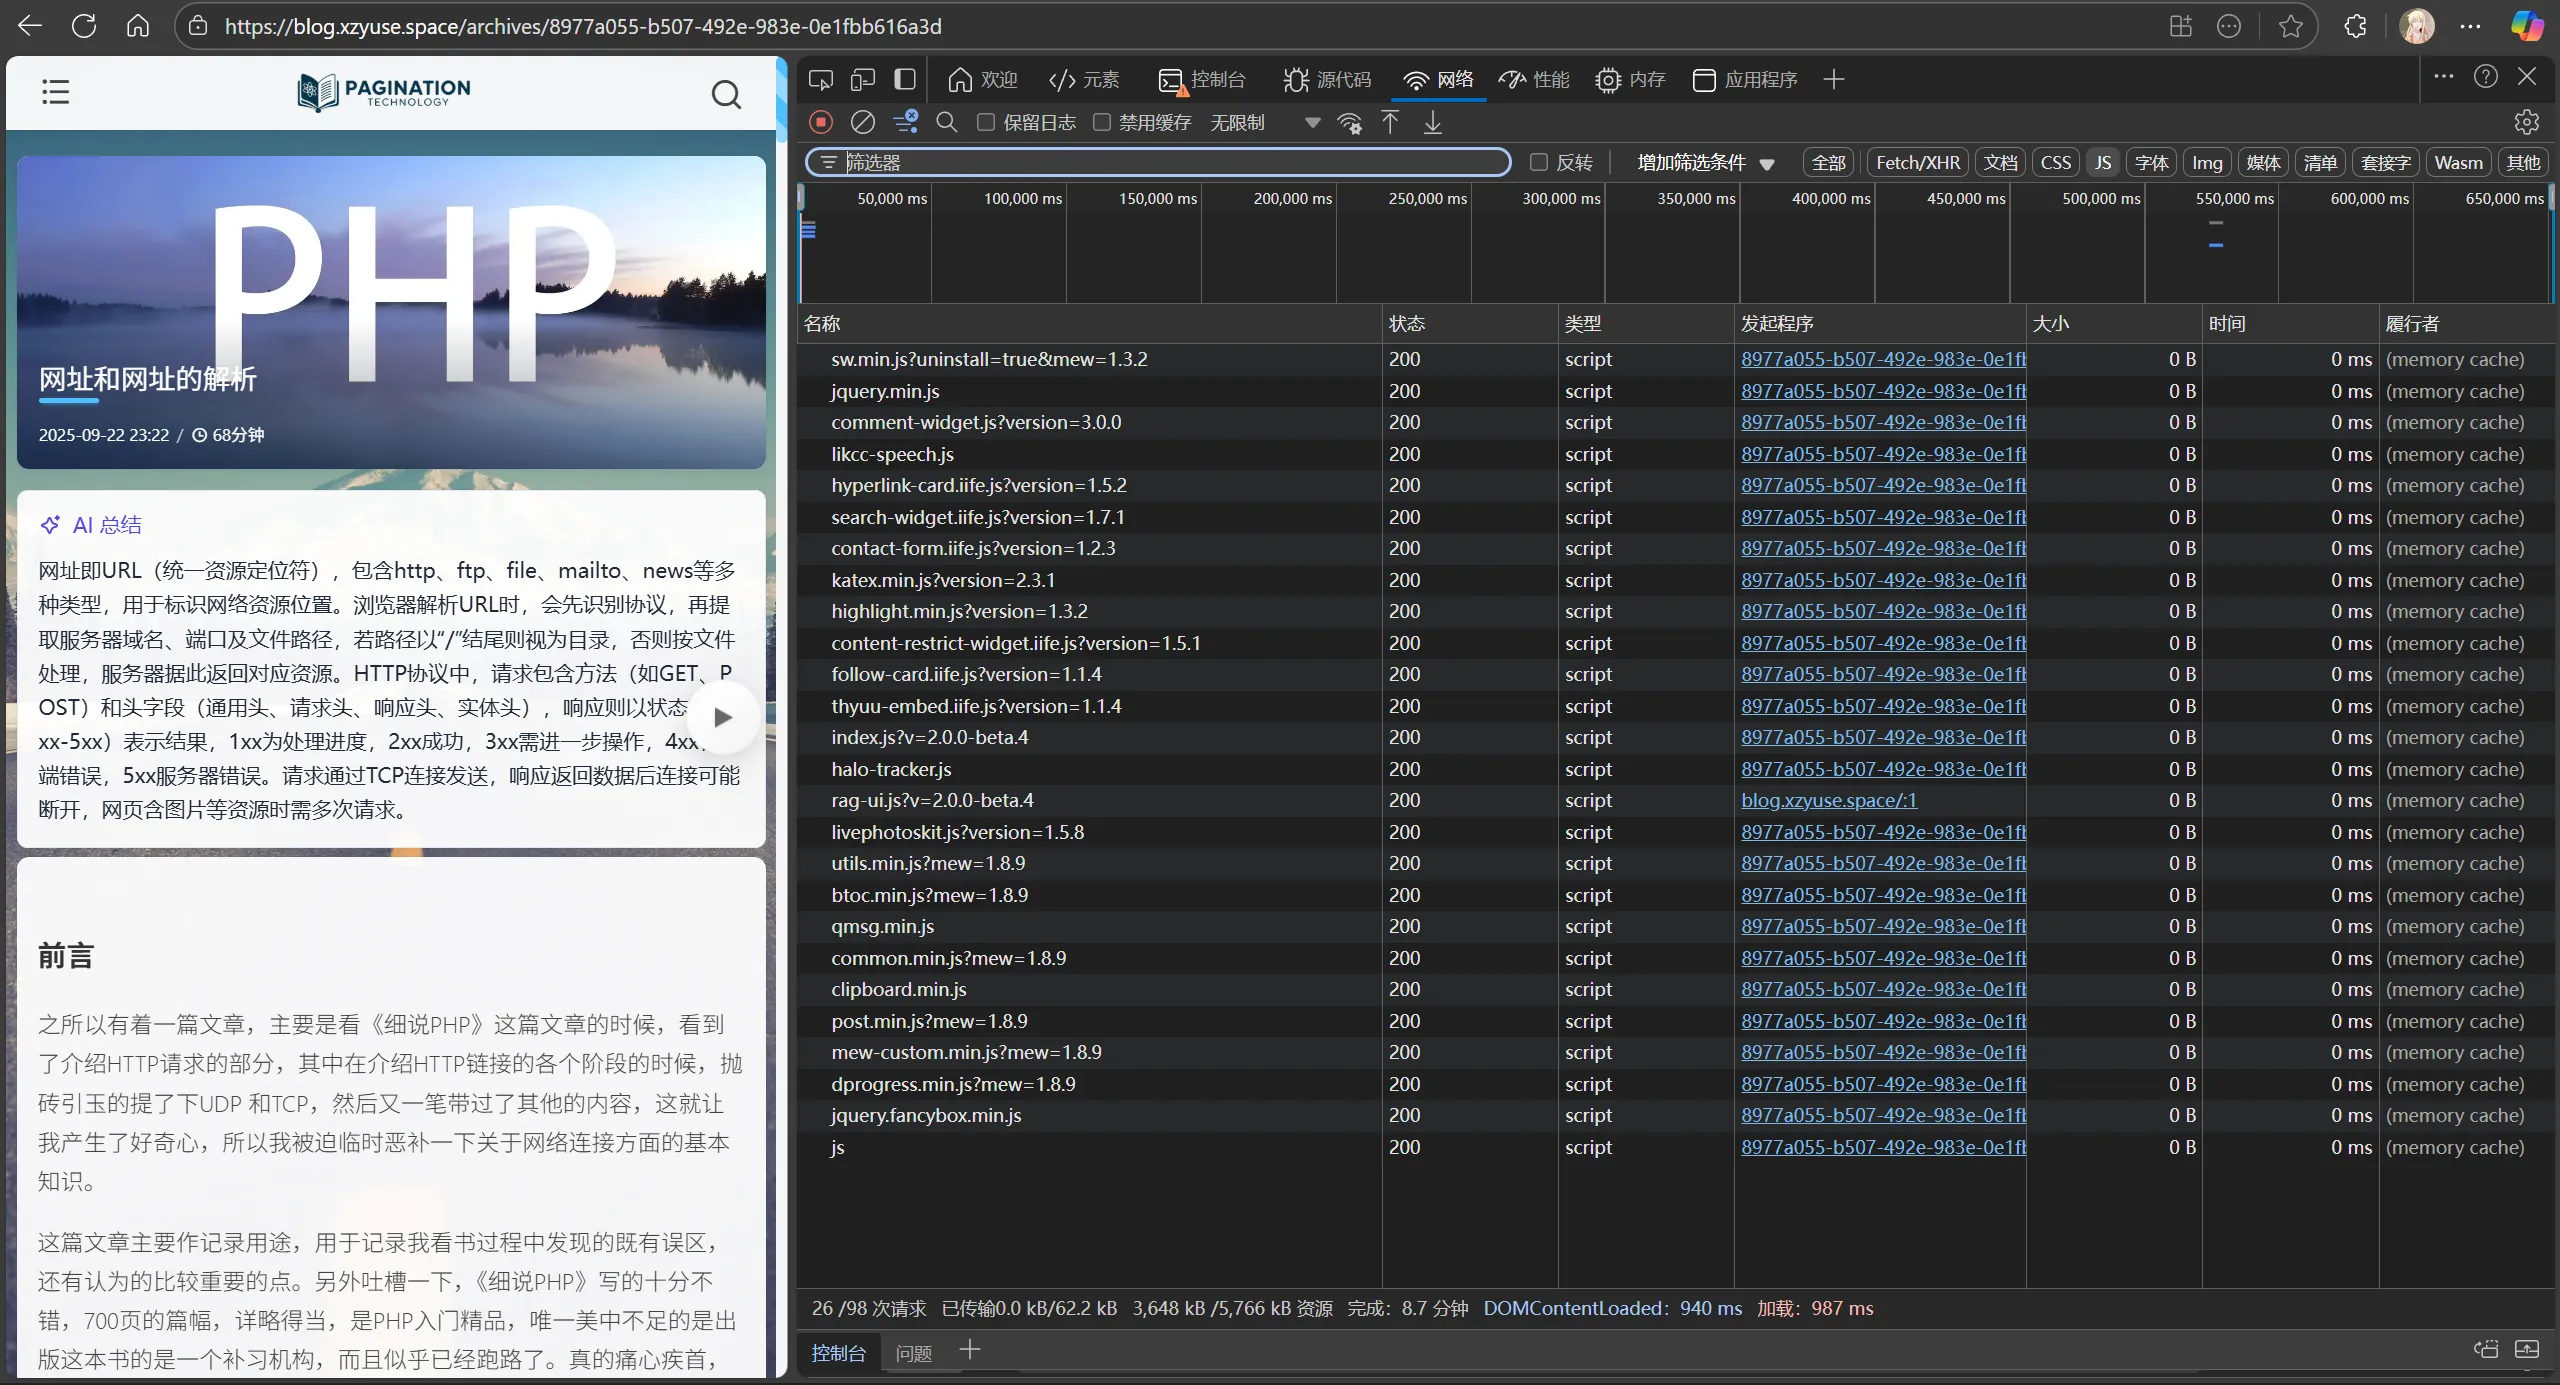Check the 反转 filter checkbox
The image size is (2560, 1385).
tap(1539, 162)
